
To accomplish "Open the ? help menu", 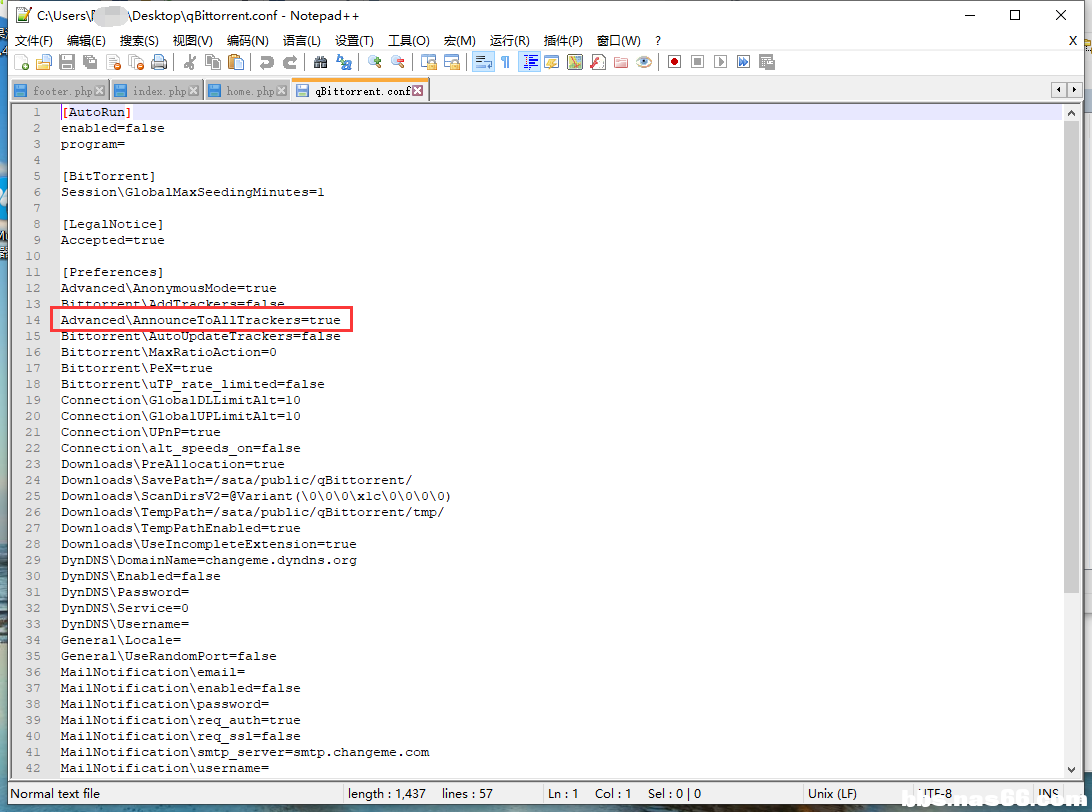I will (658, 40).
